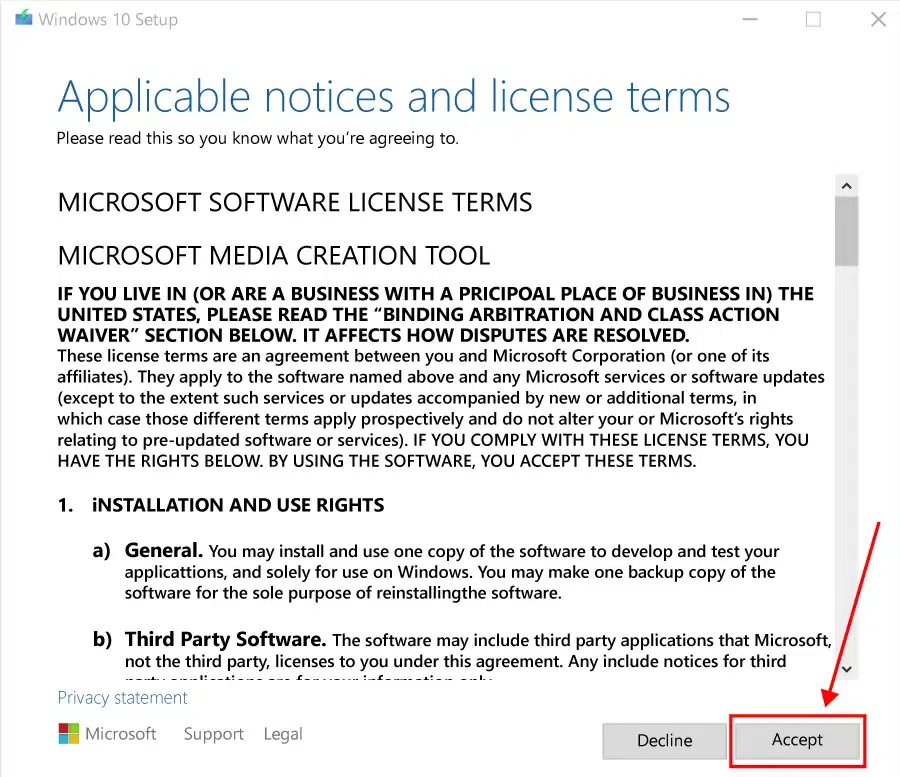
Task: Click the Windows 10 Setup title icon
Action: coord(24,18)
